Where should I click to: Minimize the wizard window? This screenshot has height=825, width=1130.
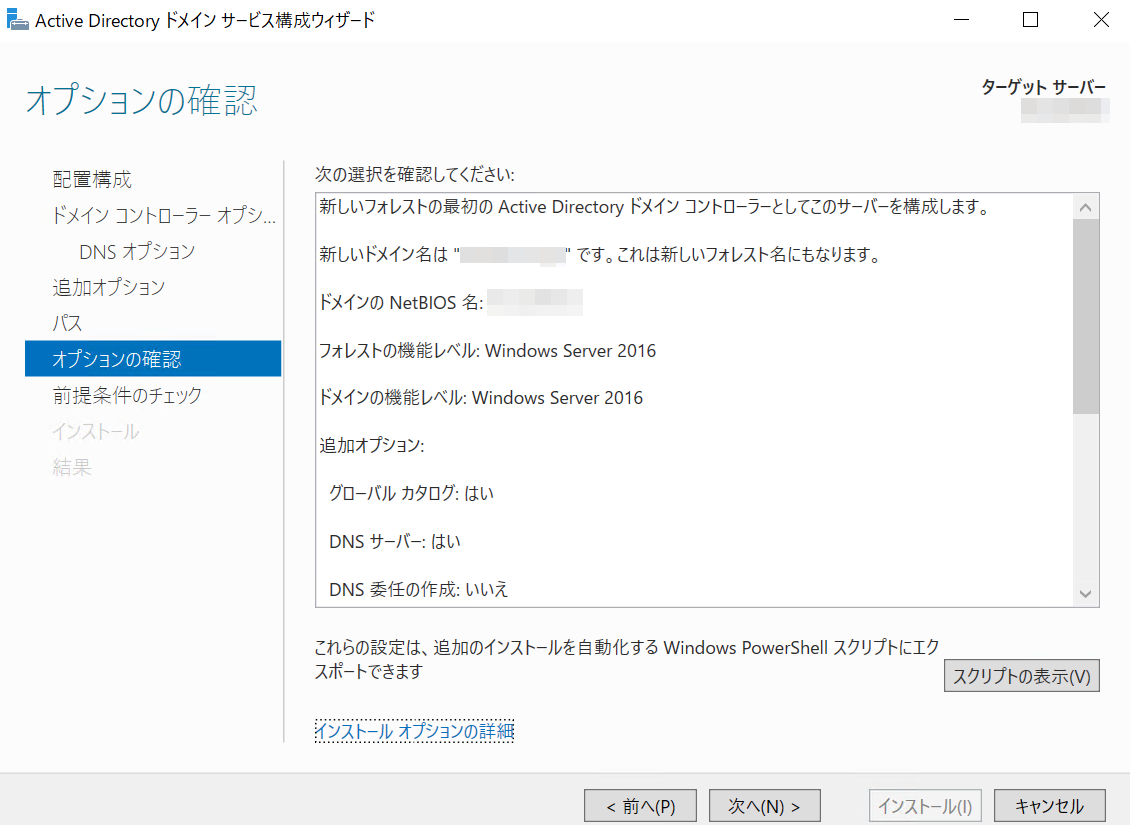tap(961, 20)
